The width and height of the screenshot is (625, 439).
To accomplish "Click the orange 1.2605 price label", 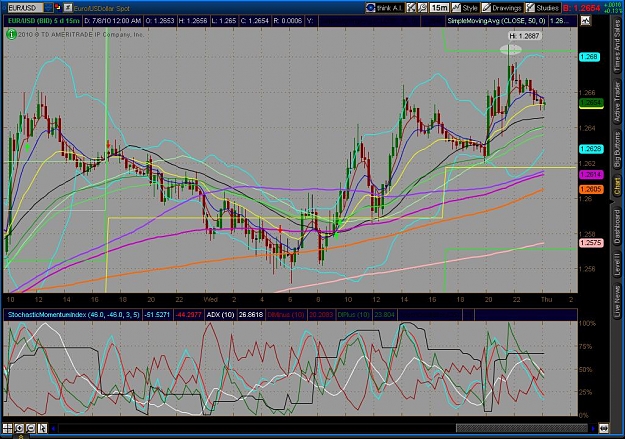I will pos(591,189).
